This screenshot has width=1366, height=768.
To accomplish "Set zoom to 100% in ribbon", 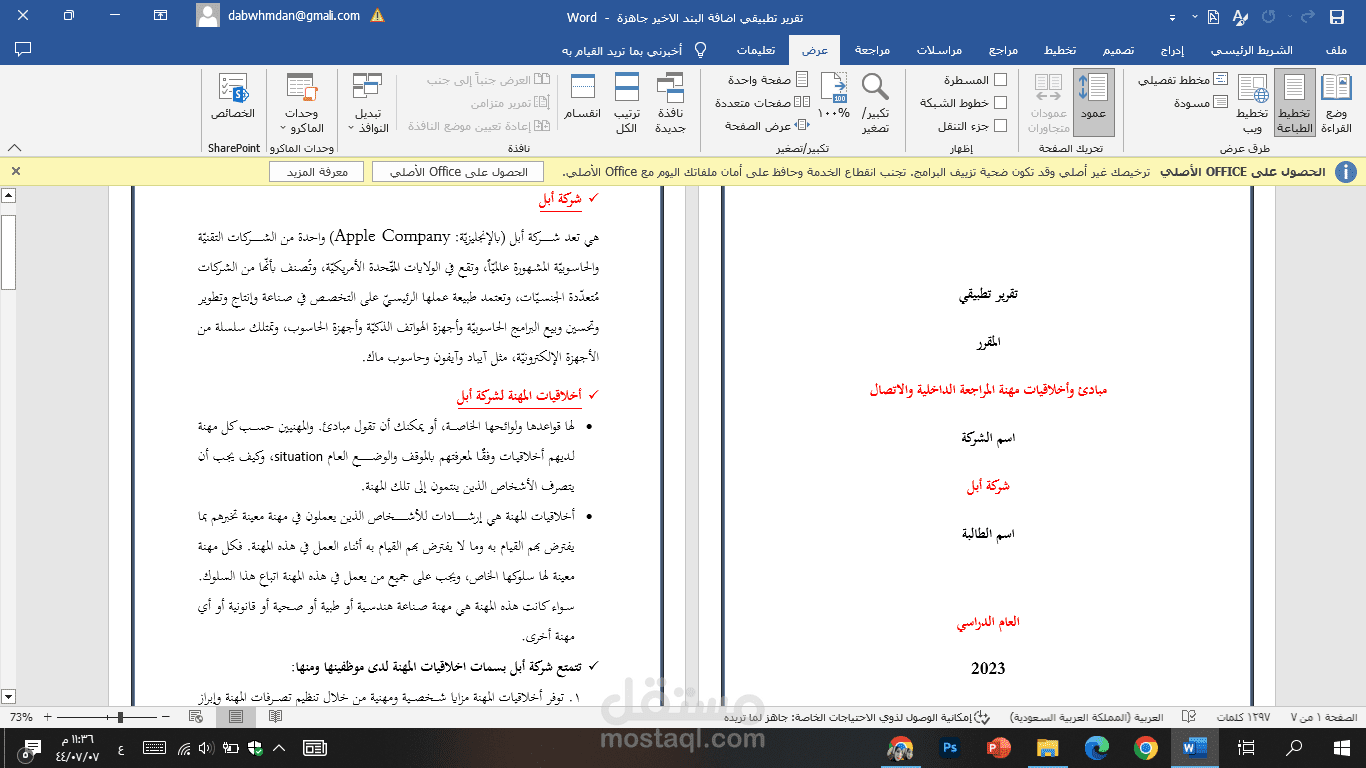I will tap(834, 98).
